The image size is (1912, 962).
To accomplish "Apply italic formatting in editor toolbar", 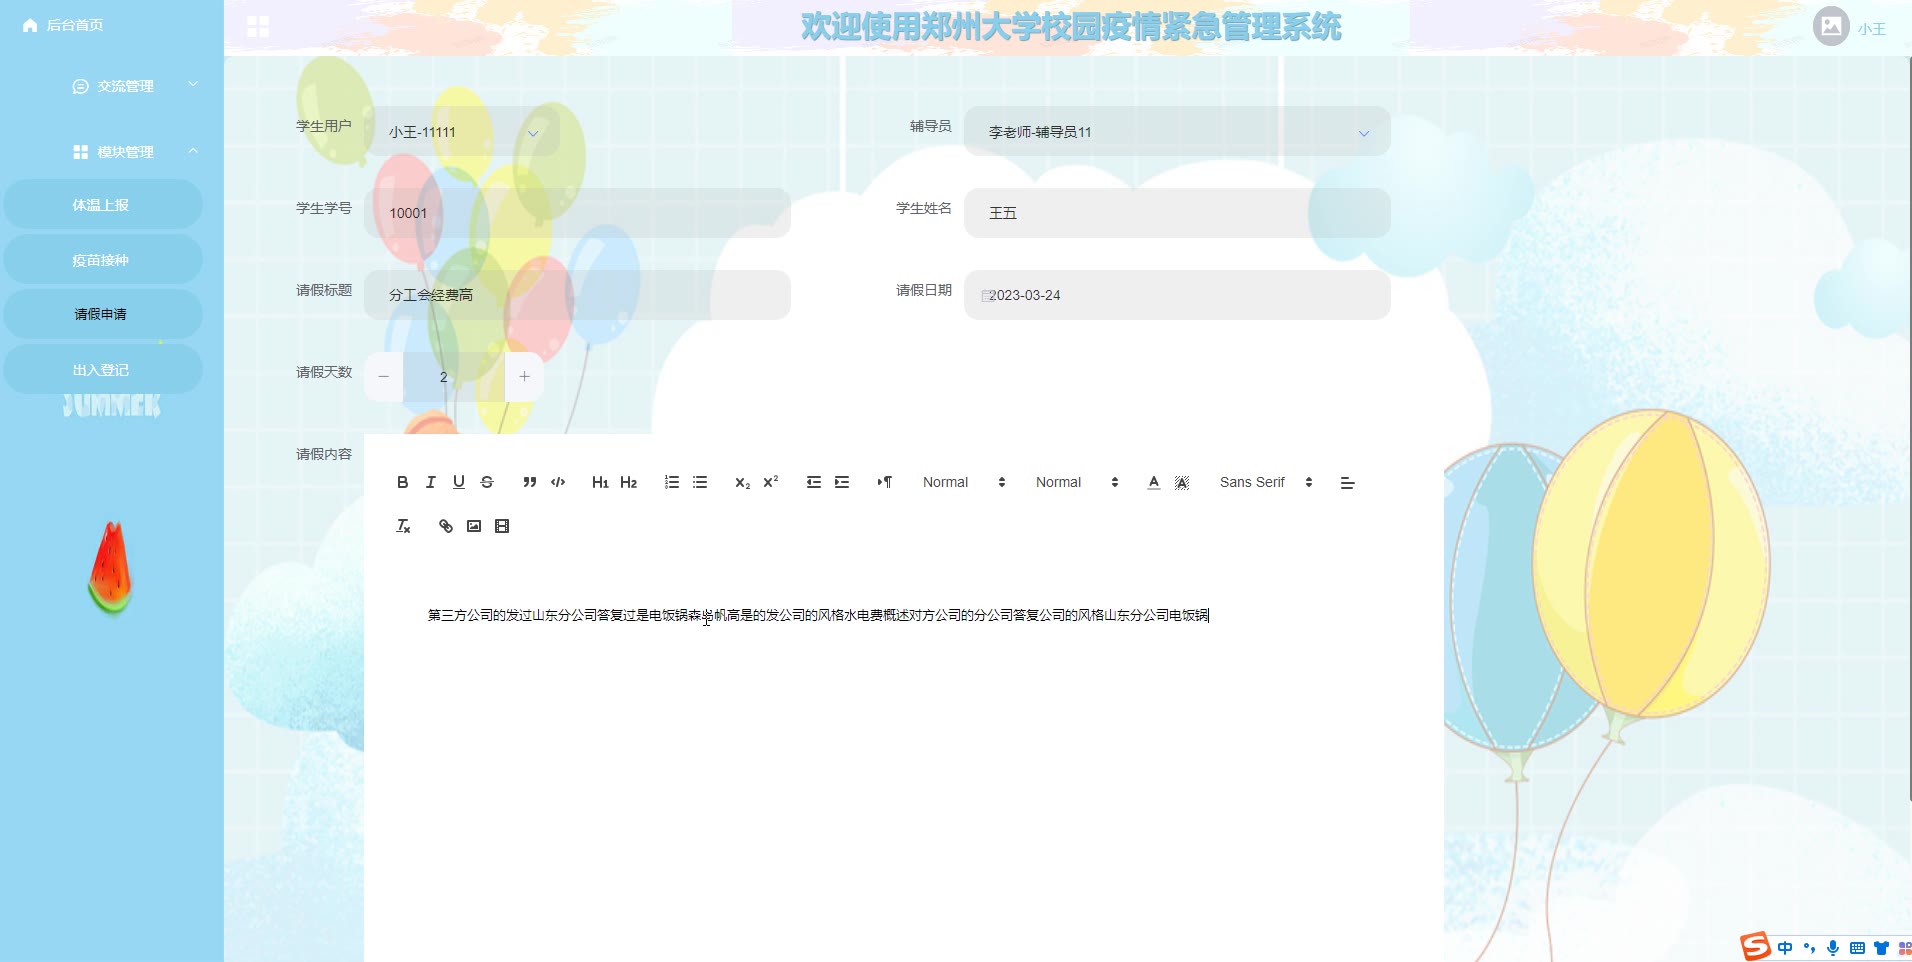I will 430,482.
